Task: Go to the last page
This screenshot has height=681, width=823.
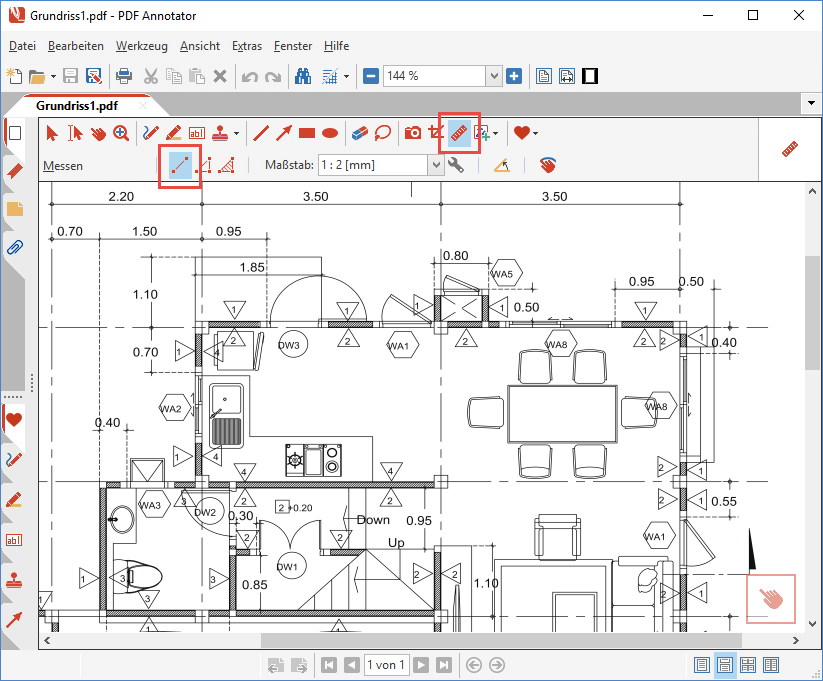Action: tap(444, 665)
